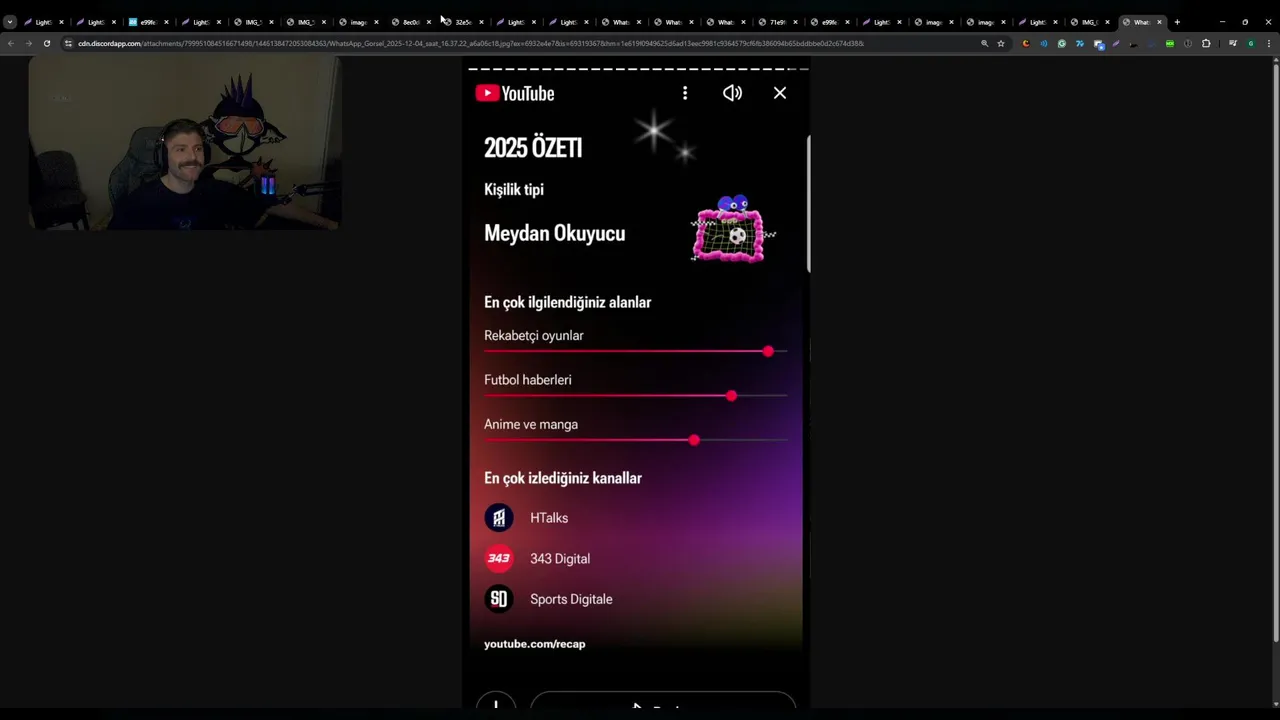This screenshot has width=1280, height=720.
Task: Bookmark this page with the star icon
Action: [1001, 43]
